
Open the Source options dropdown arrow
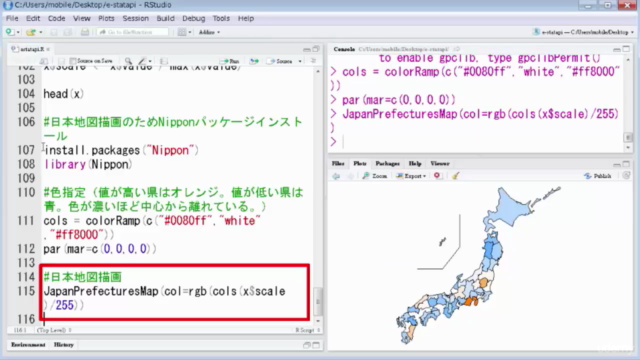coord(300,62)
